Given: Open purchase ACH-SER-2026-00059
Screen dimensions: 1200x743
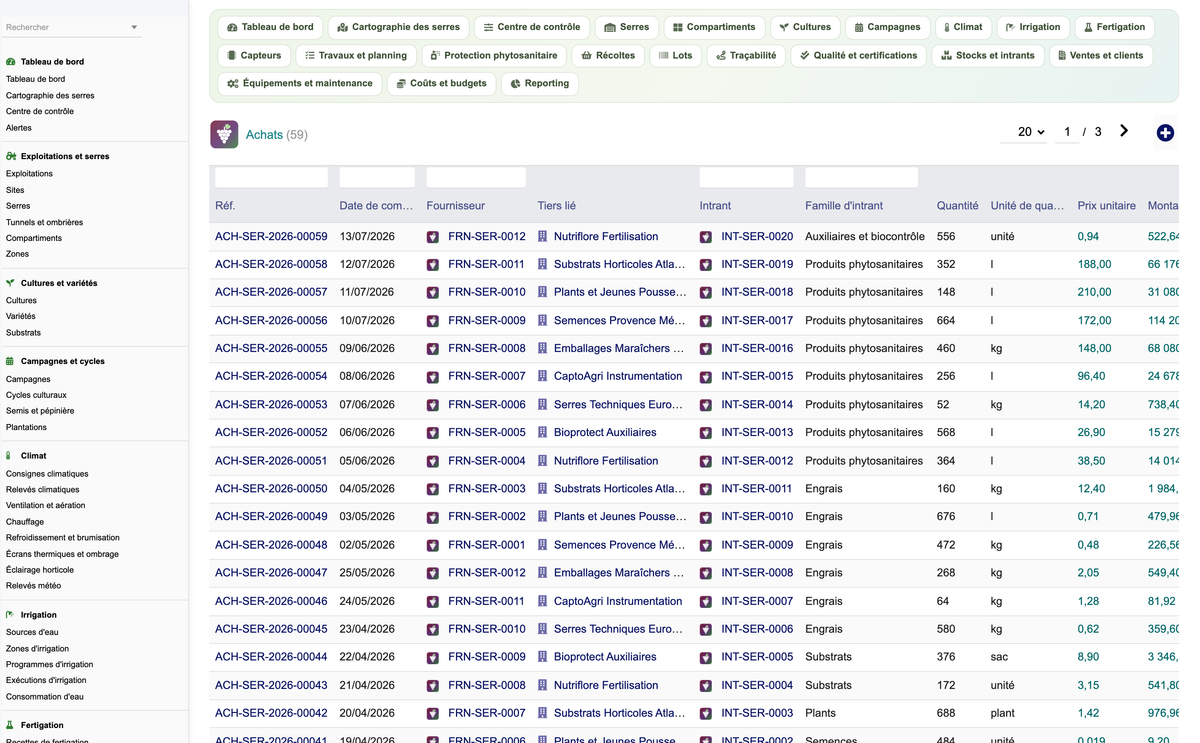Looking at the screenshot, I should (271, 237).
